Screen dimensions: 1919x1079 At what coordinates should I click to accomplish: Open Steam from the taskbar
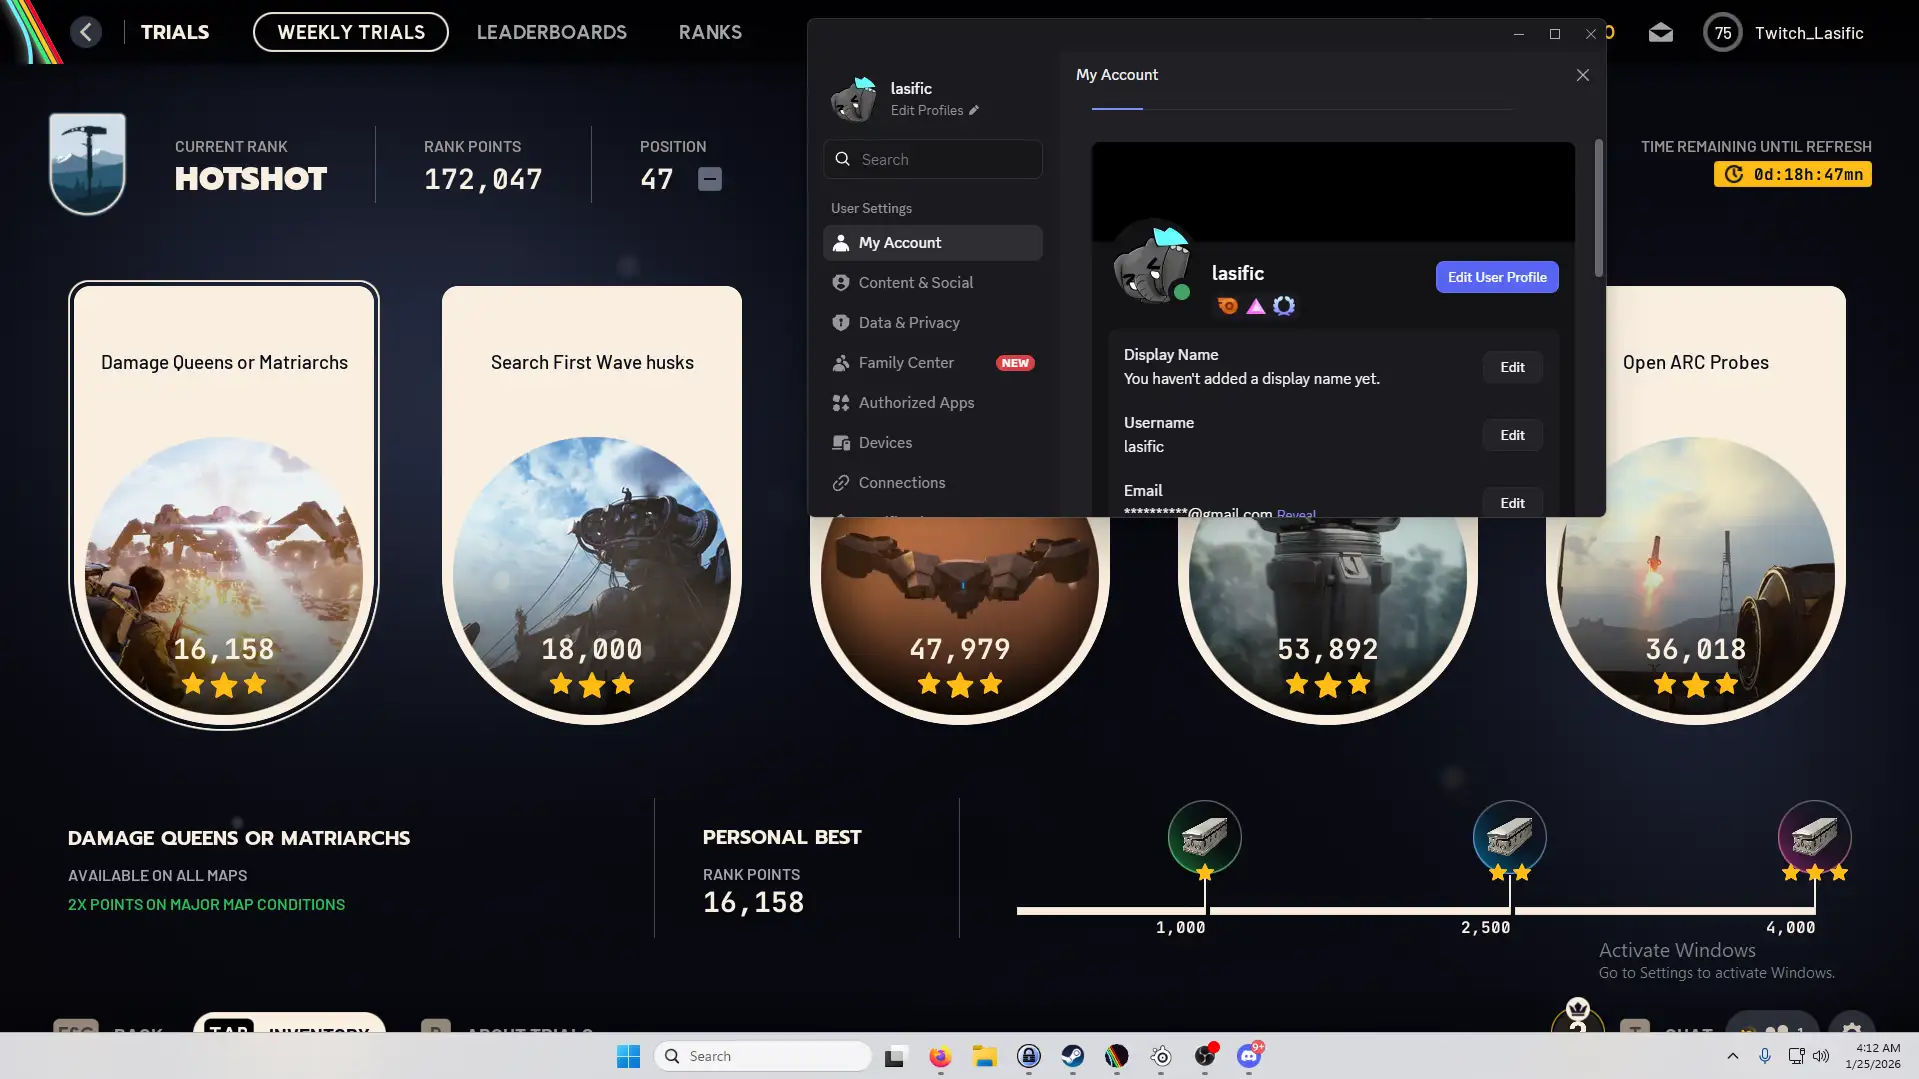coord(1072,1056)
